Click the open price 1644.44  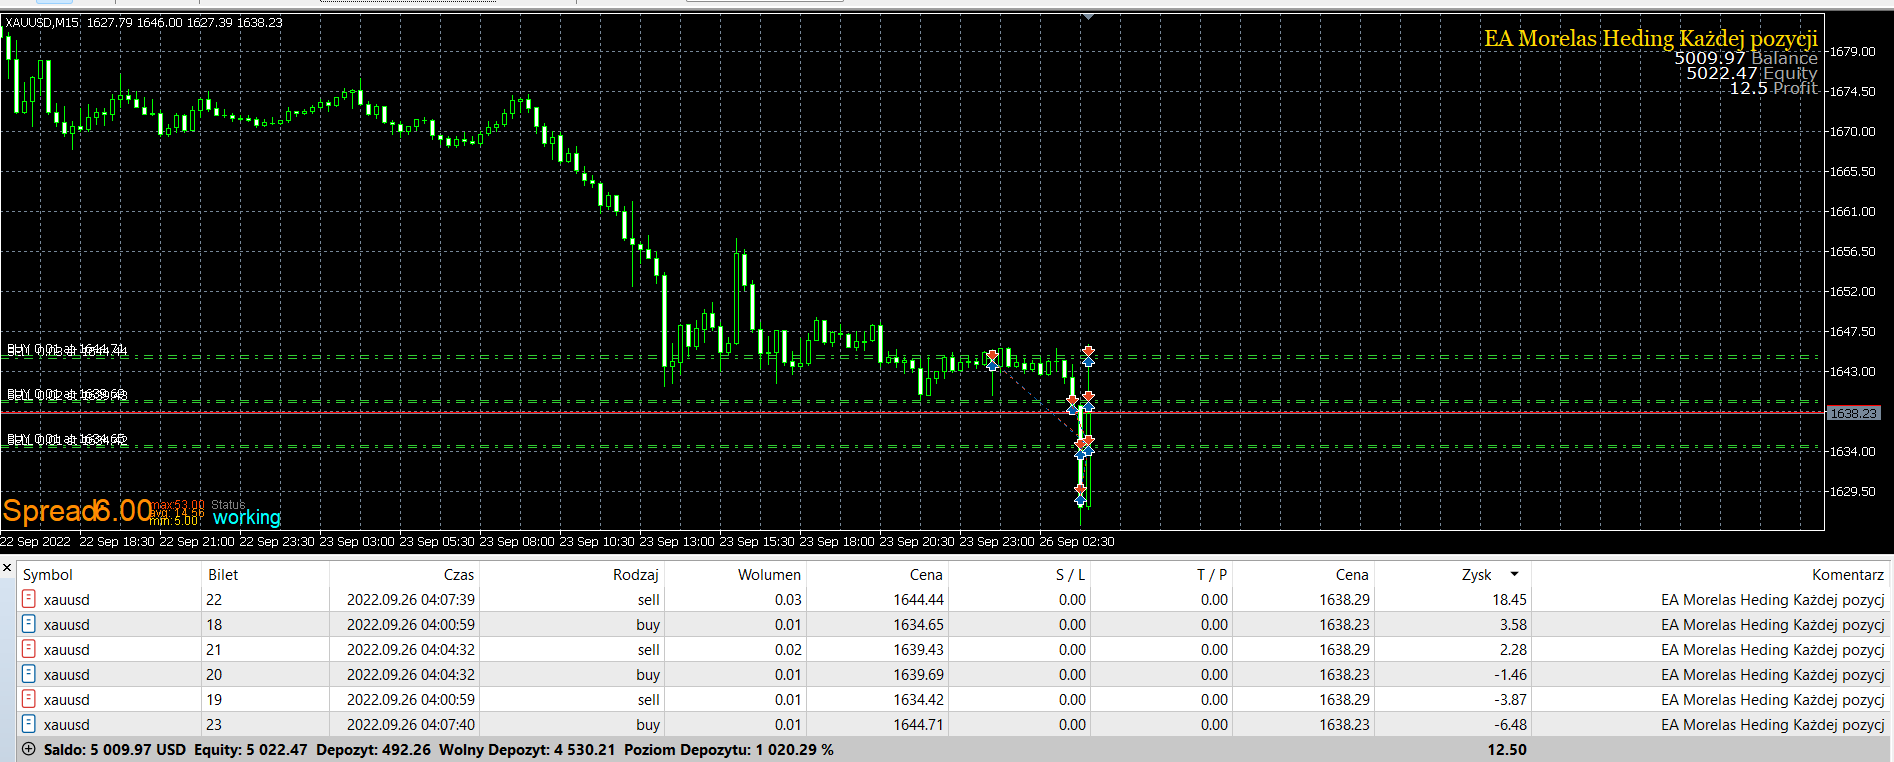click(918, 599)
